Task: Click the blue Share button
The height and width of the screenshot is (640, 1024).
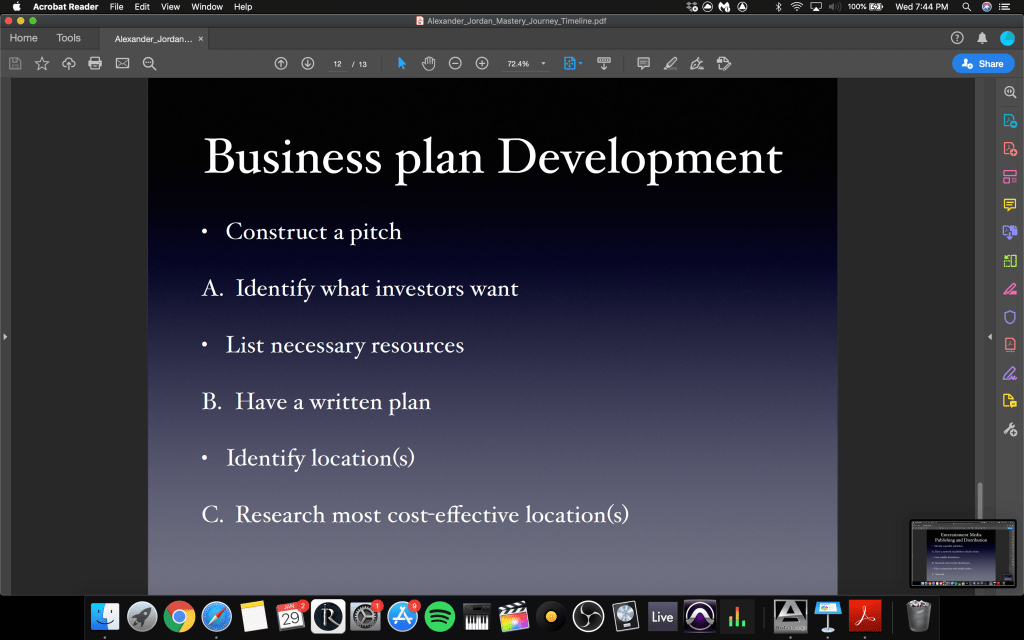Action: point(982,63)
